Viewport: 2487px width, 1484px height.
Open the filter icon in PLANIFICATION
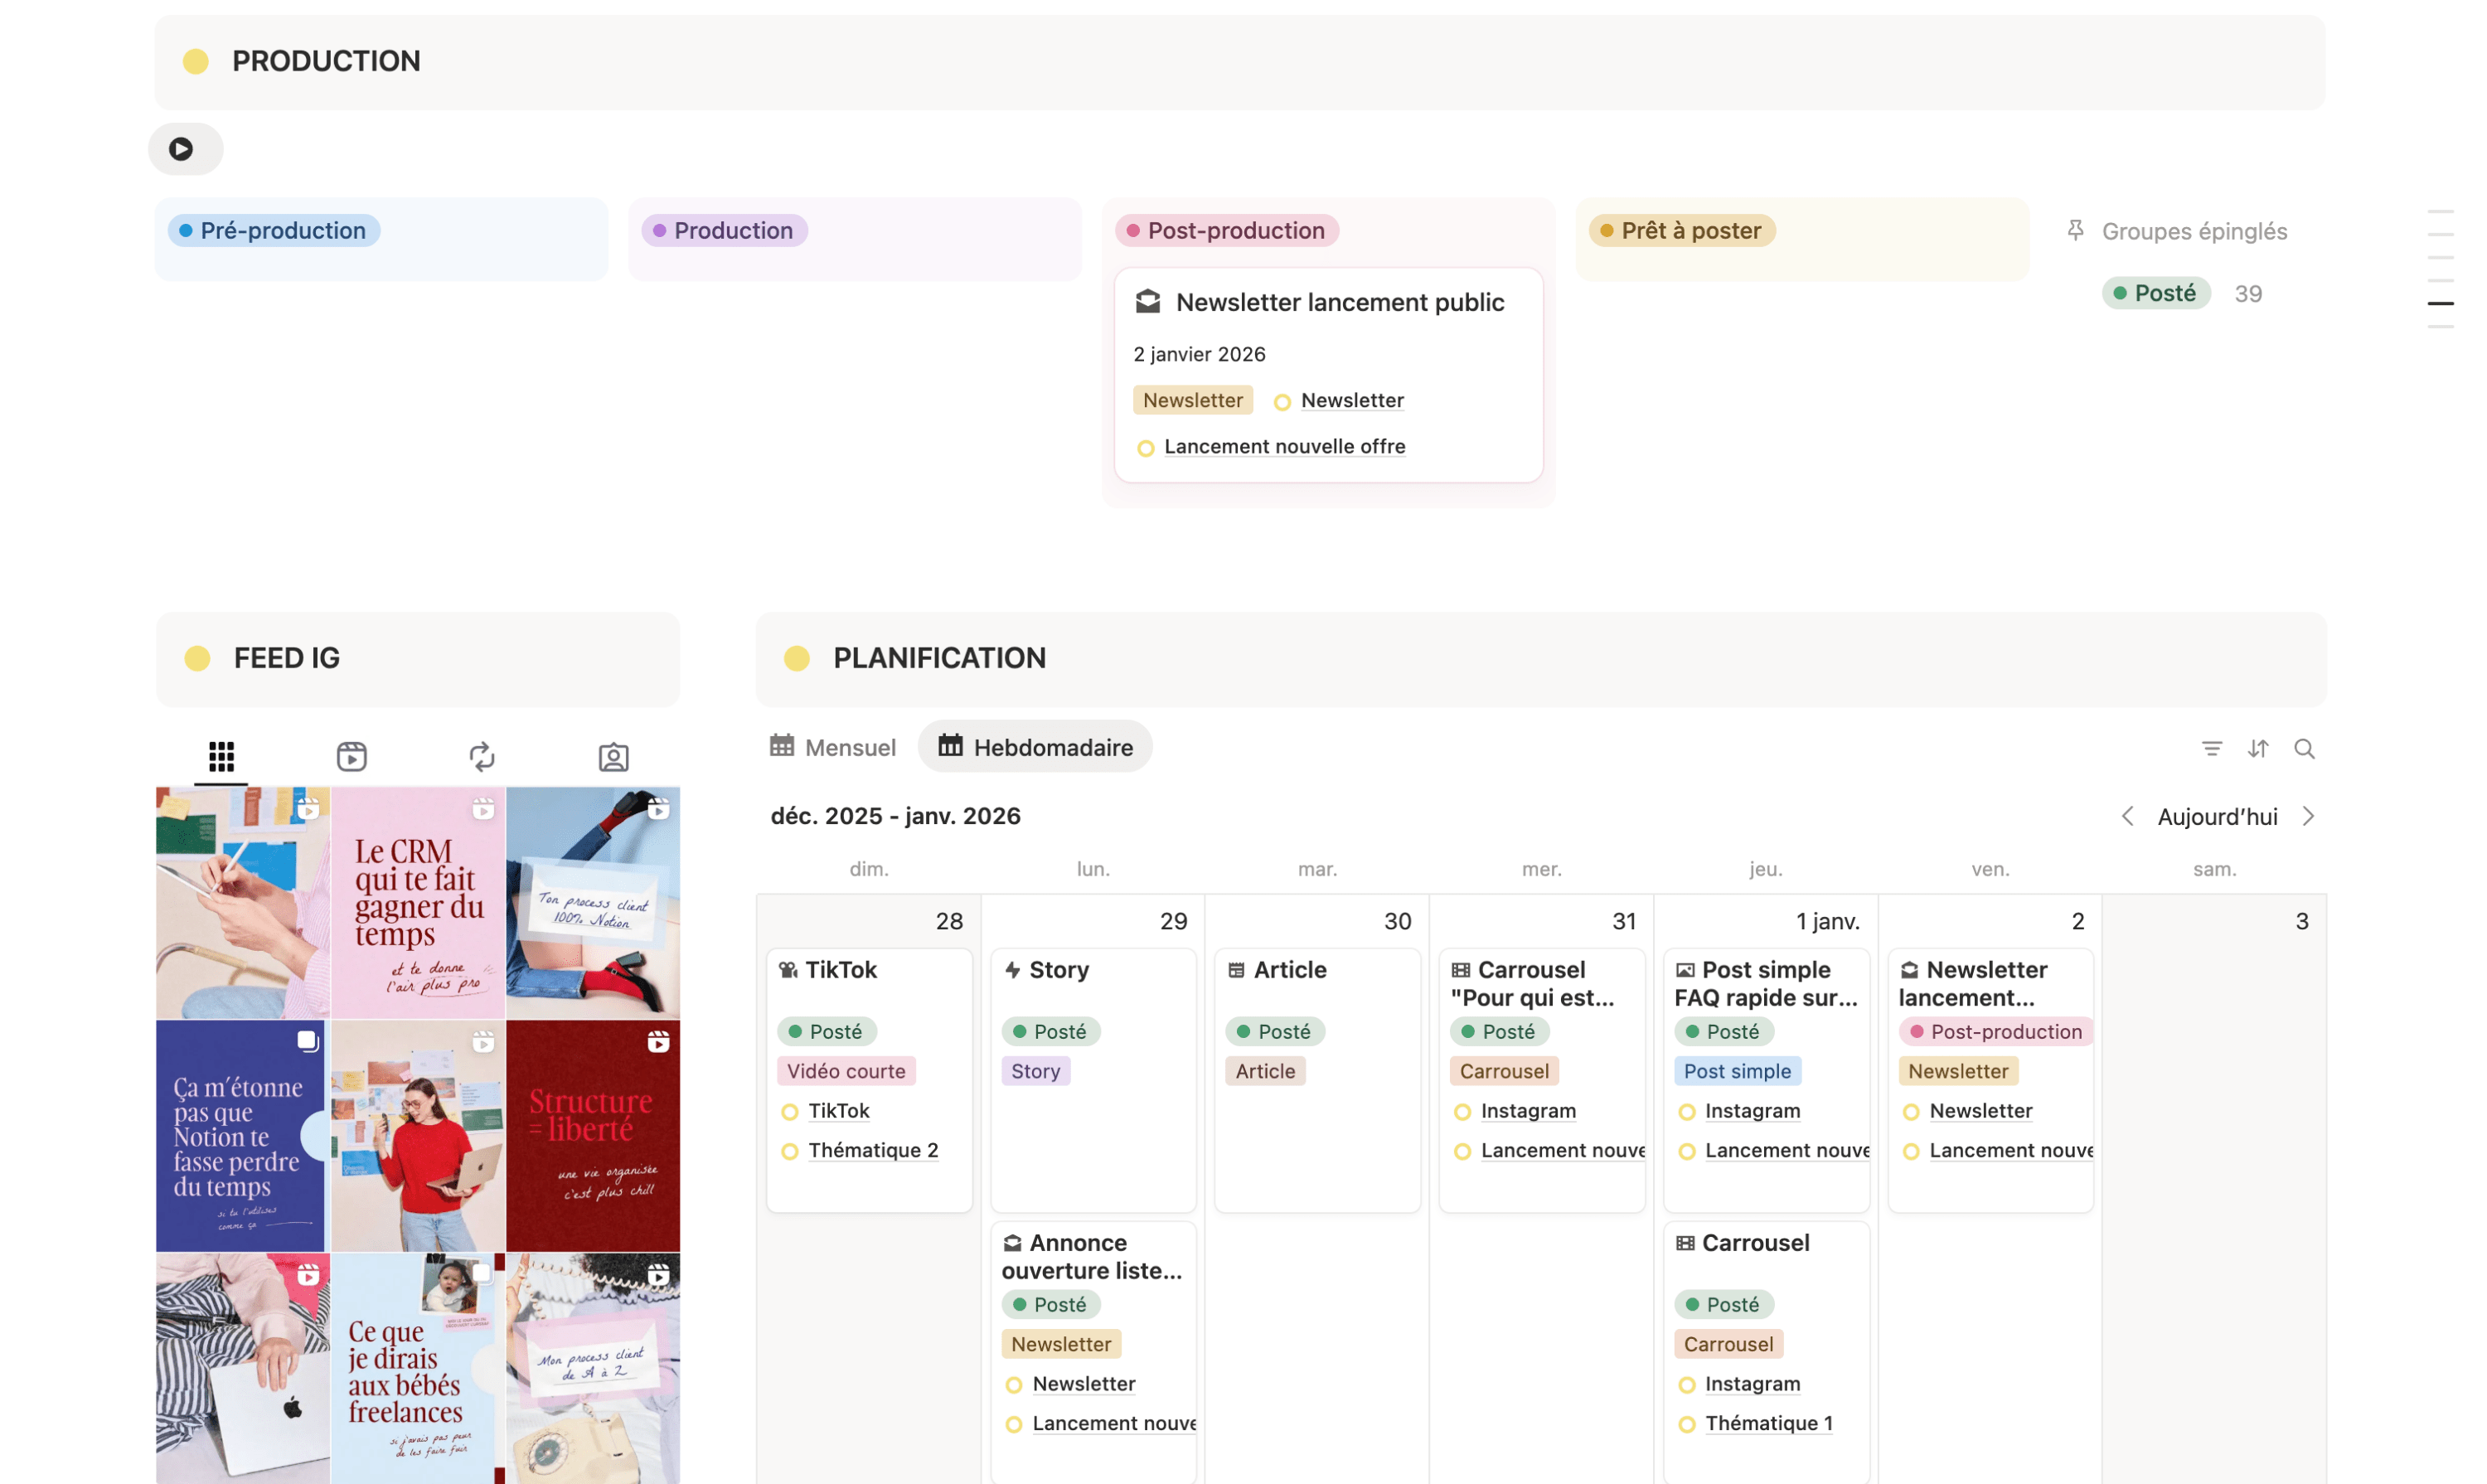[2211, 748]
